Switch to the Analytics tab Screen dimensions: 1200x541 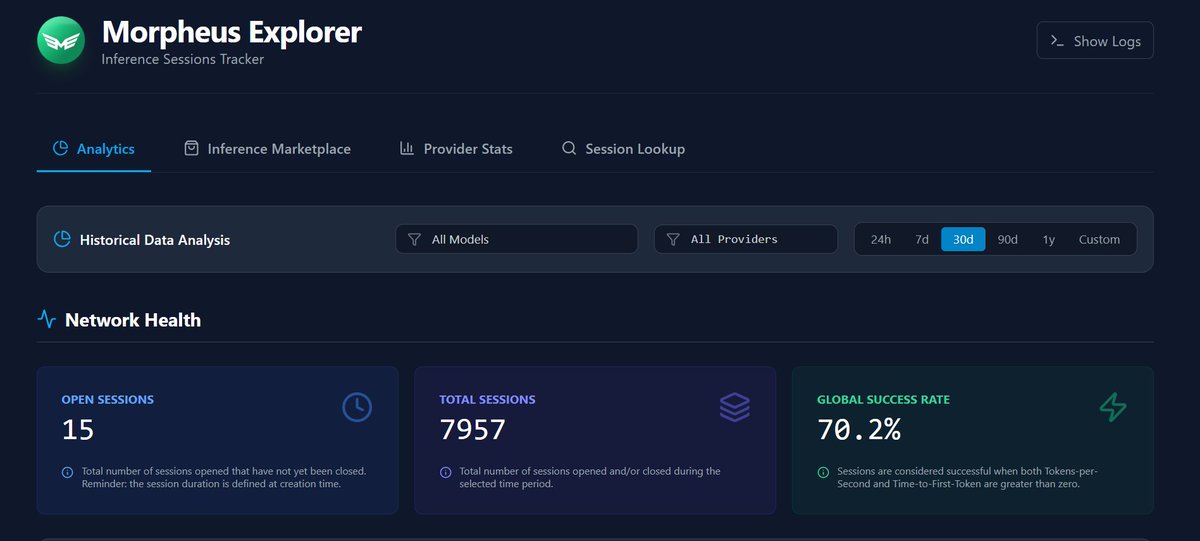(94, 149)
